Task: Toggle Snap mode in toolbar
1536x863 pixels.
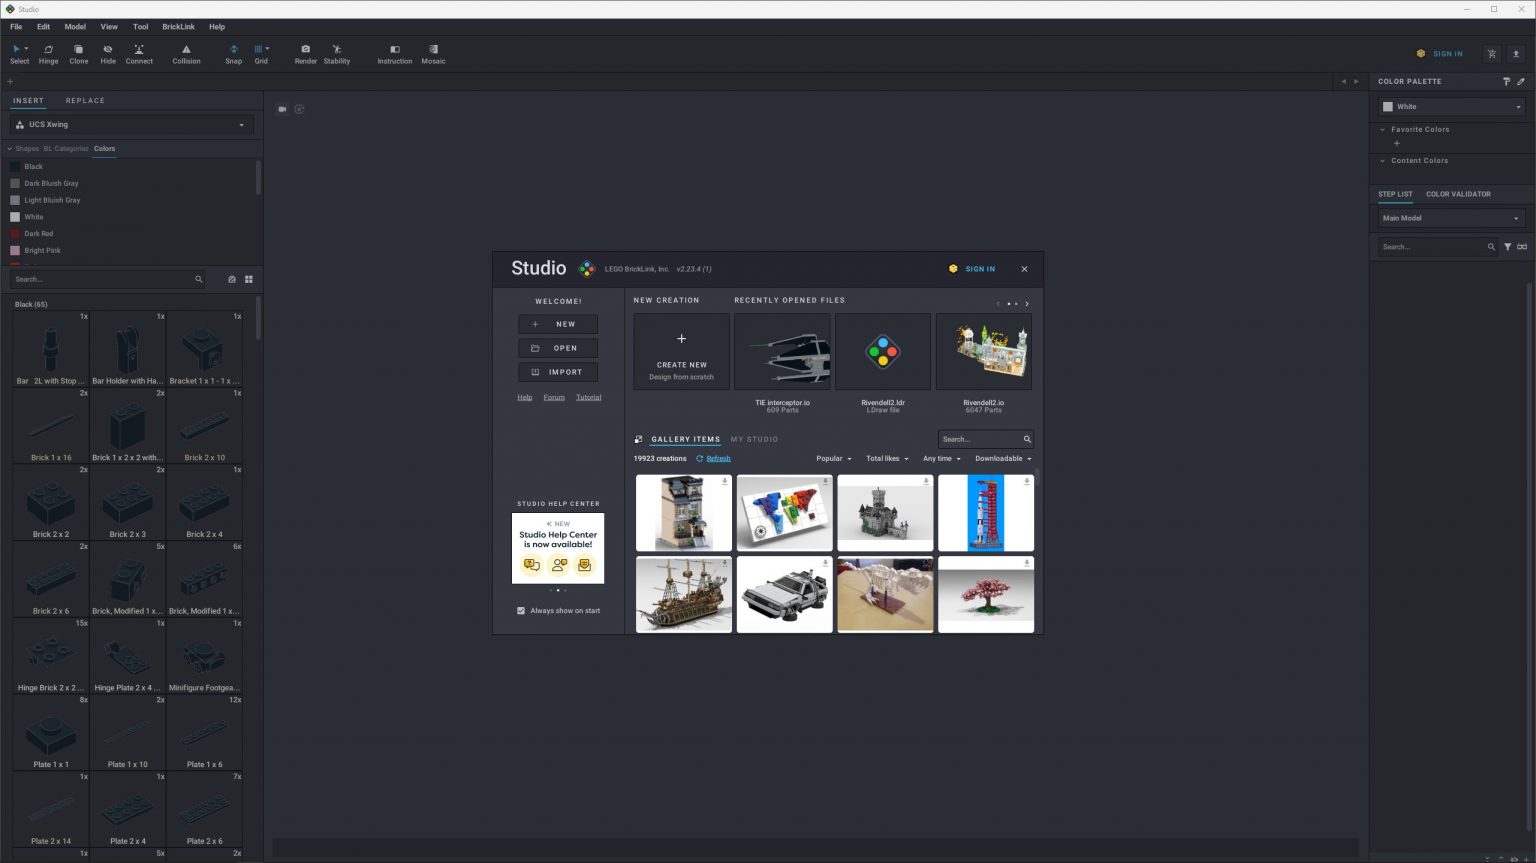Action: (x=233, y=54)
